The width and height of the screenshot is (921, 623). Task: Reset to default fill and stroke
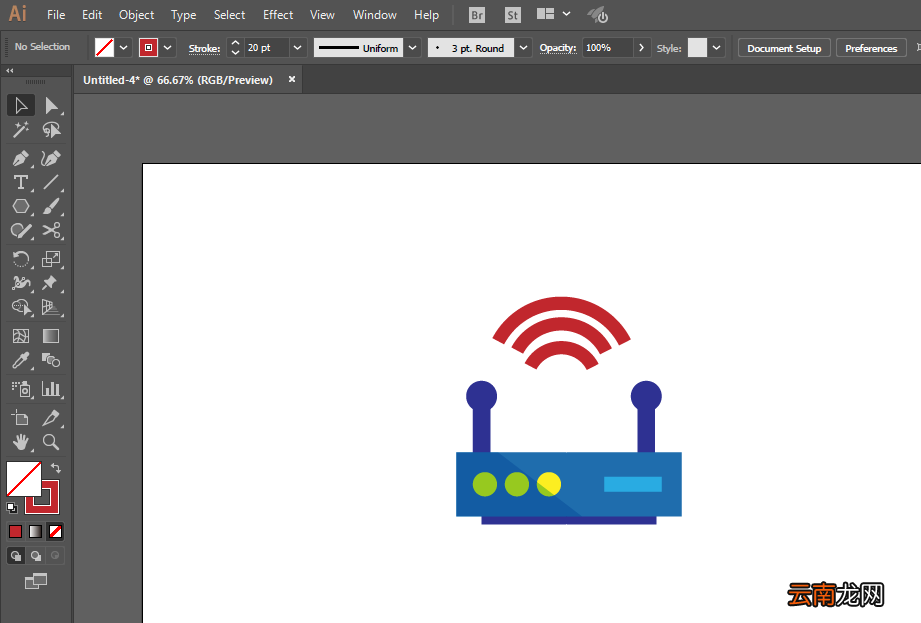click(x=12, y=508)
